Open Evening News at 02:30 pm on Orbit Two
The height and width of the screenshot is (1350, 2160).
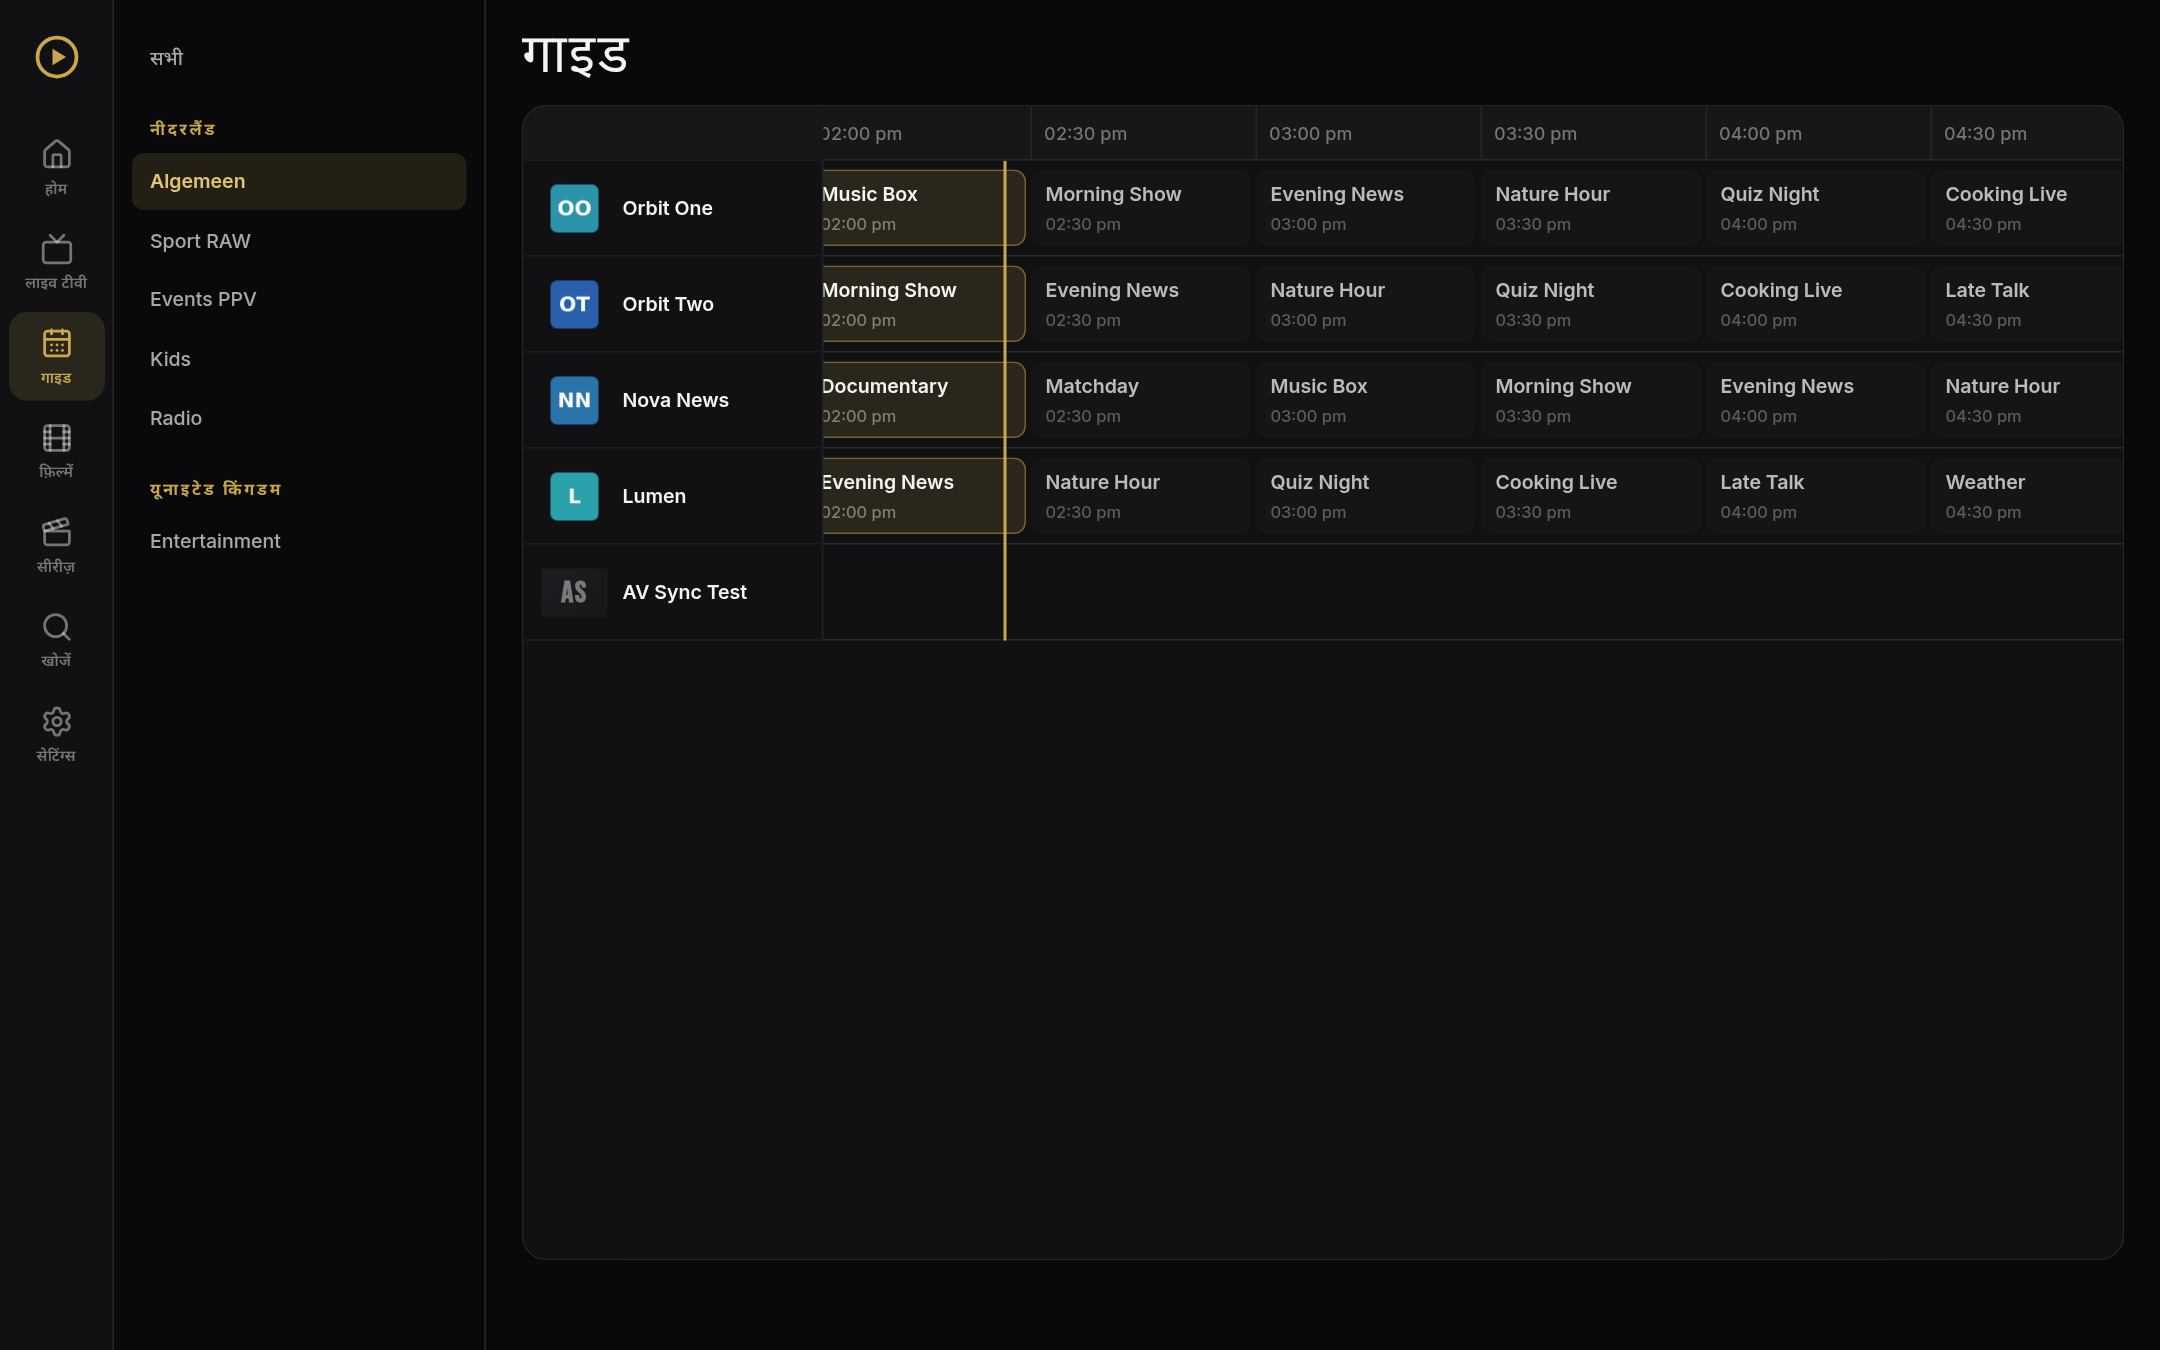[x=1141, y=304]
